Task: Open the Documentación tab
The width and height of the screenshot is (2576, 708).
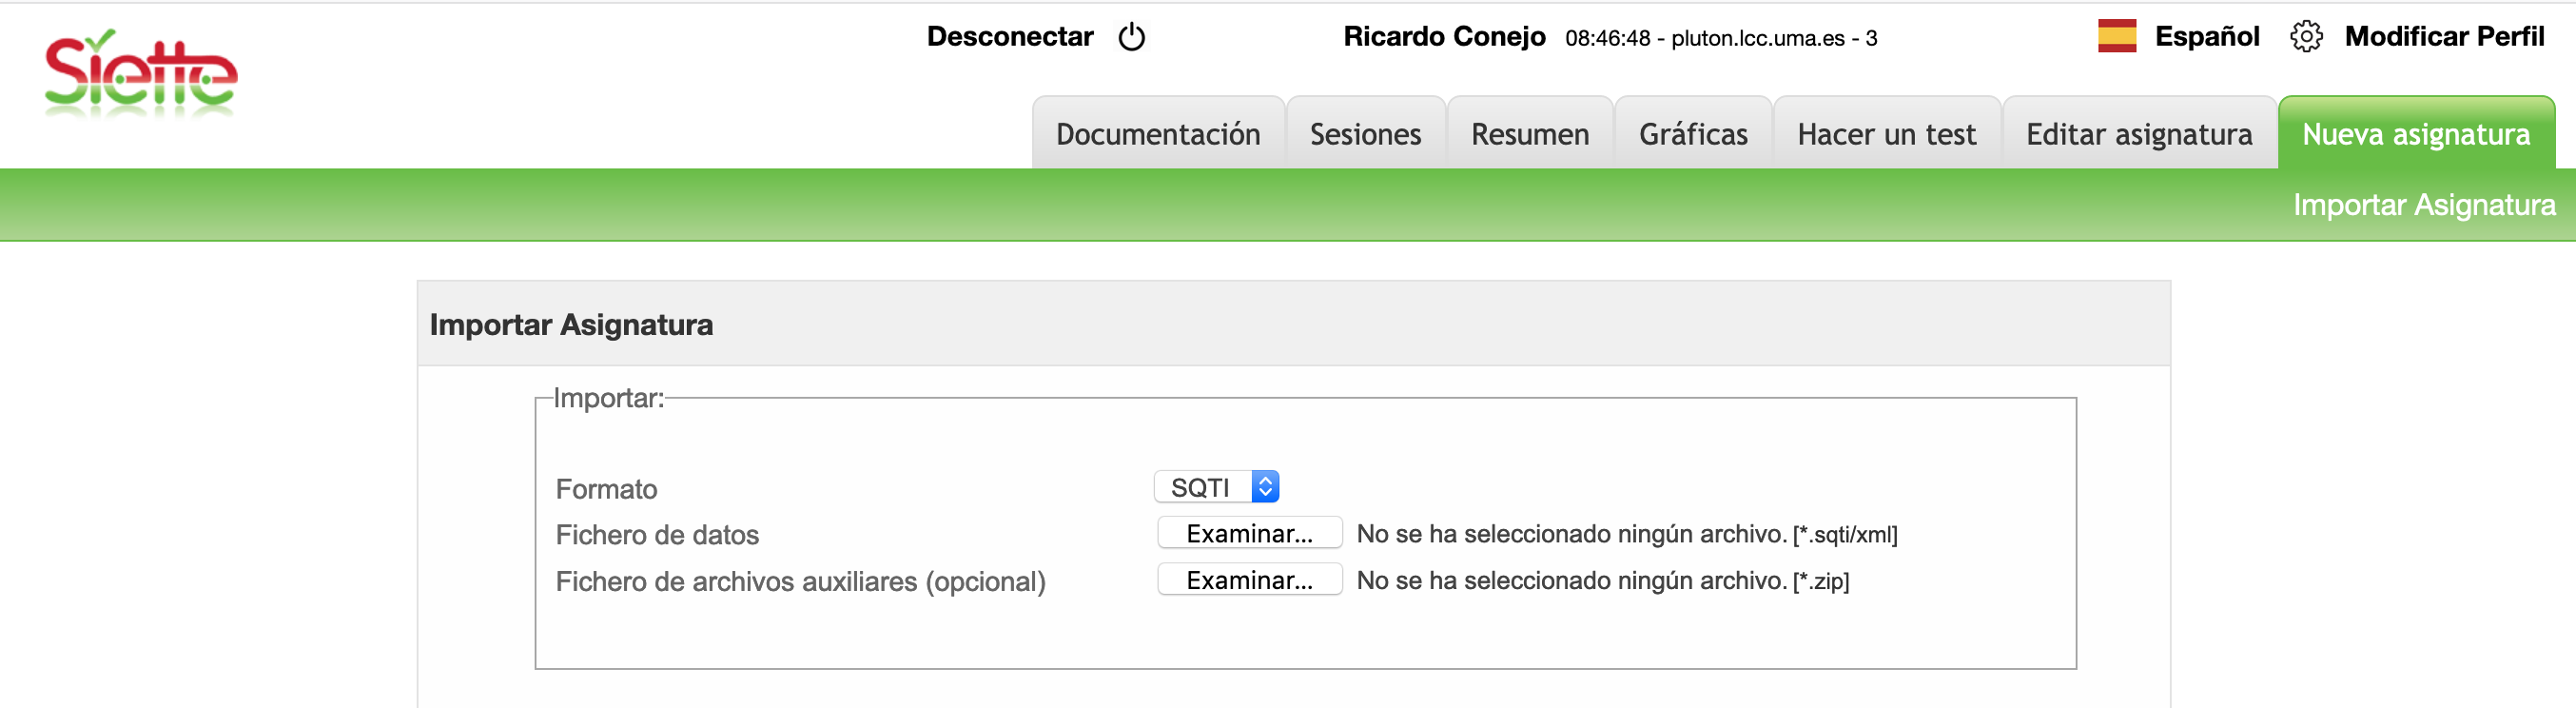Action: click(1157, 134)
